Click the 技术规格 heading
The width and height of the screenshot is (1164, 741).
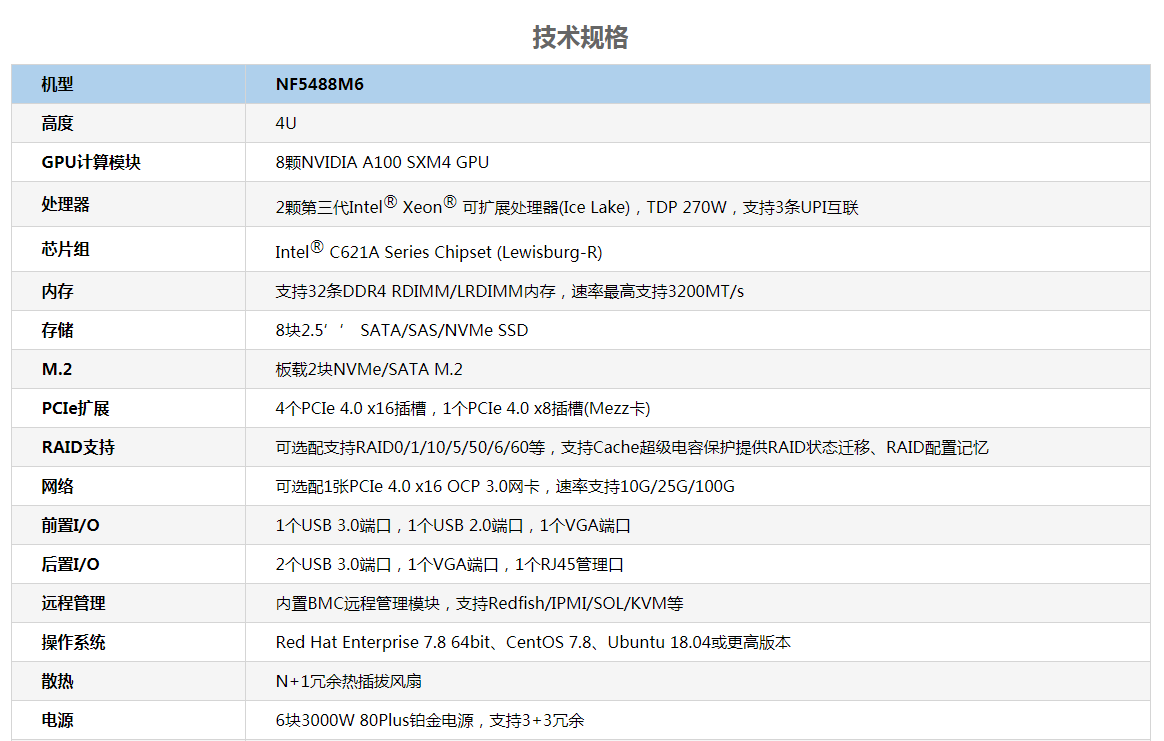[581, 37]
